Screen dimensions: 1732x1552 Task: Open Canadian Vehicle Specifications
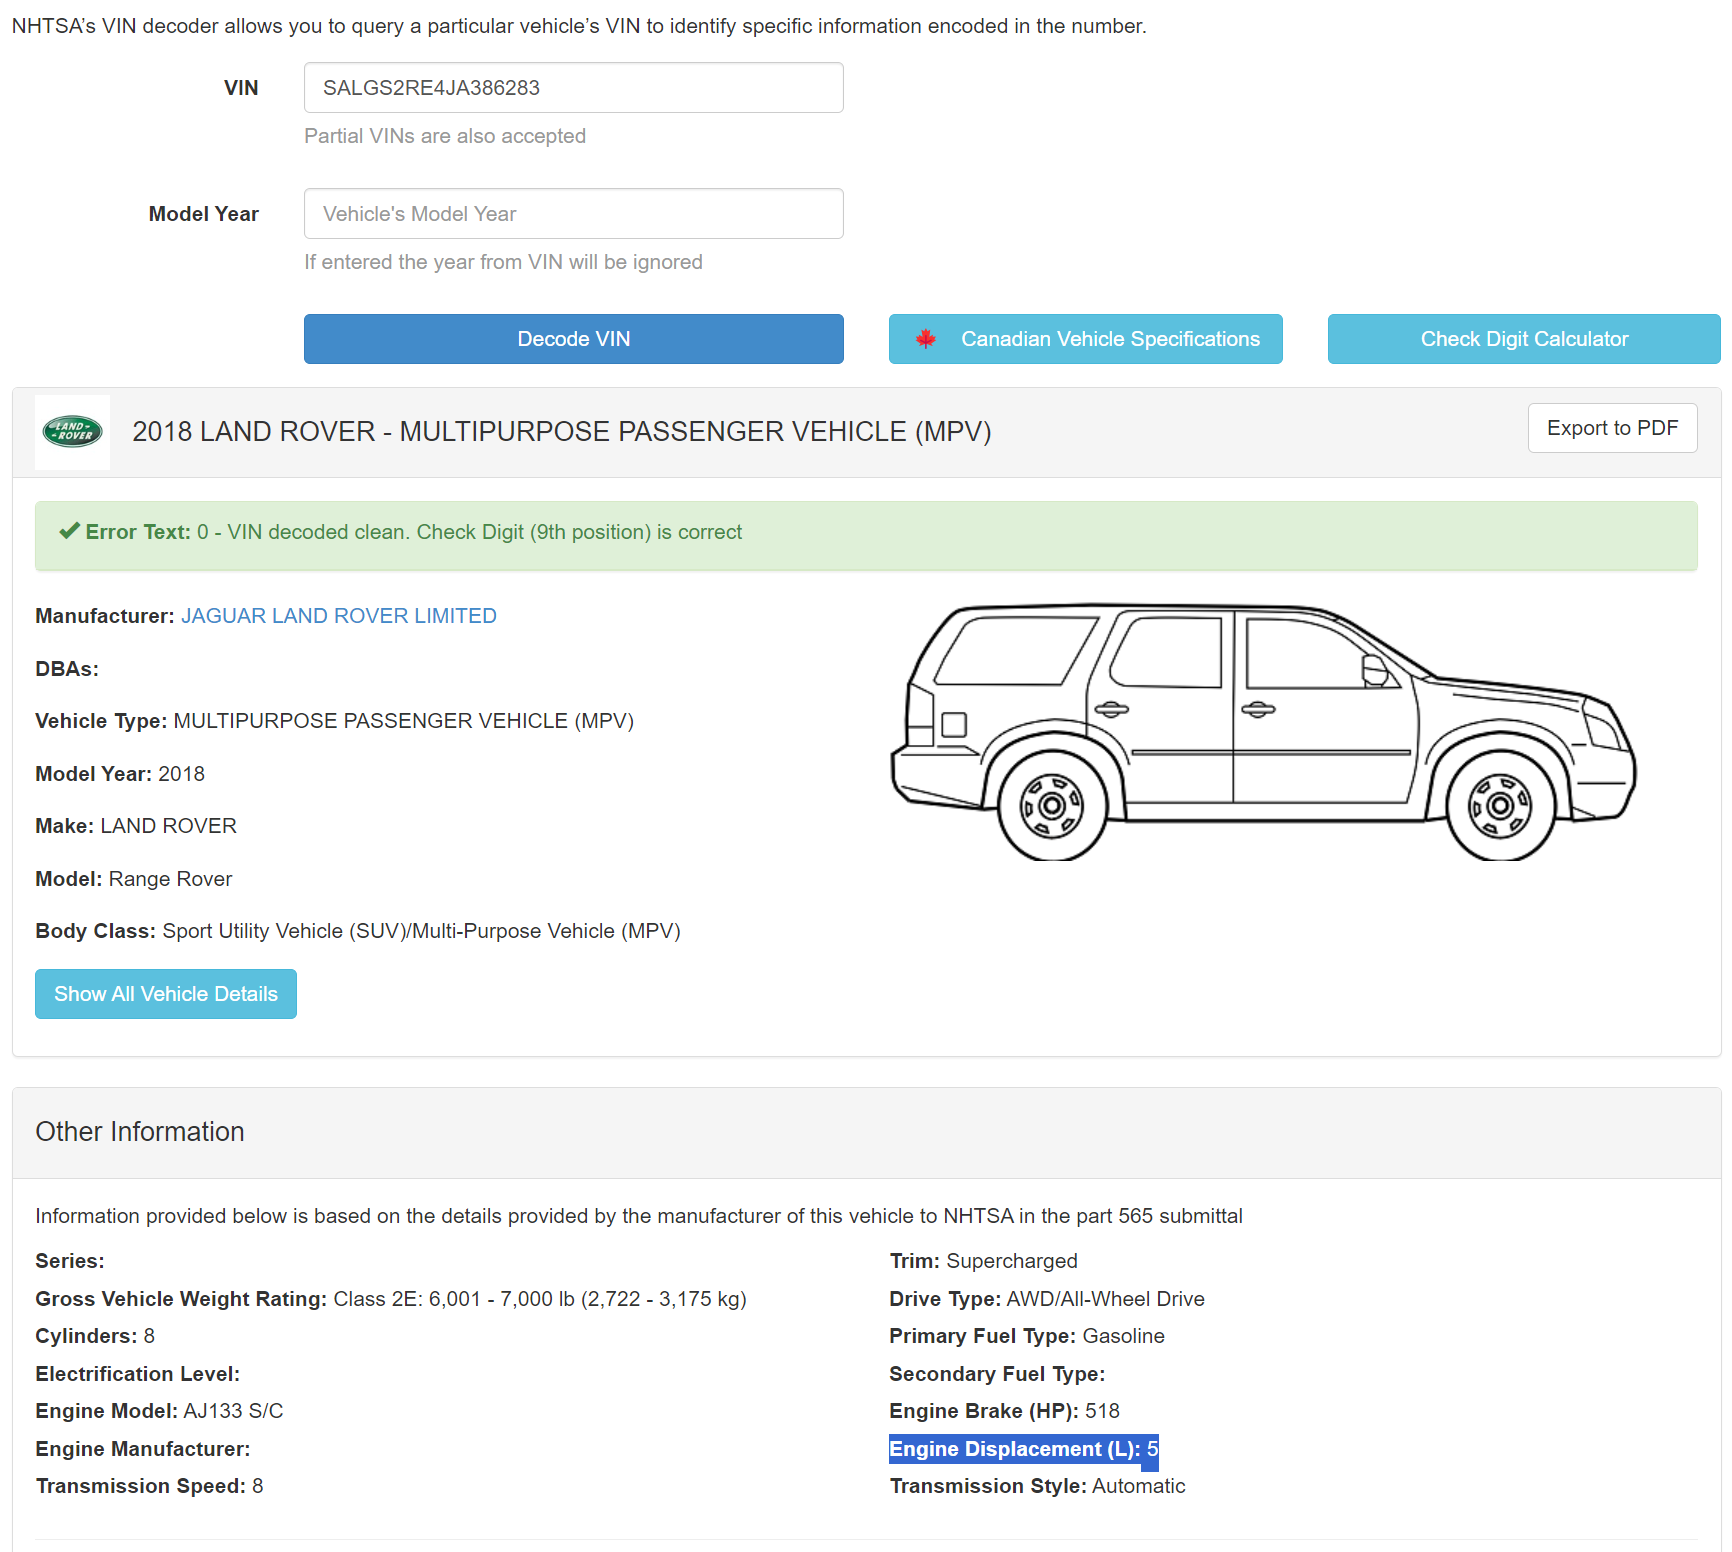pyautogui.click(x=1085, y=339)
